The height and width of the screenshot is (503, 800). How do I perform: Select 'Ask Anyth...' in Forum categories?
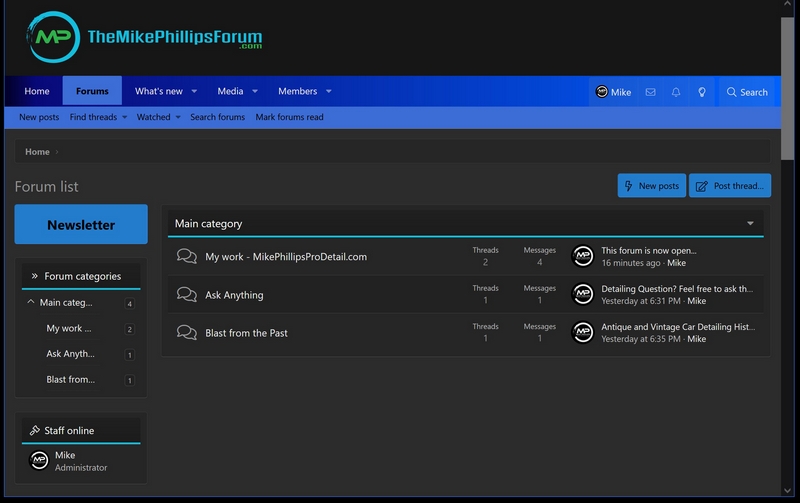(x=70, y=354)
